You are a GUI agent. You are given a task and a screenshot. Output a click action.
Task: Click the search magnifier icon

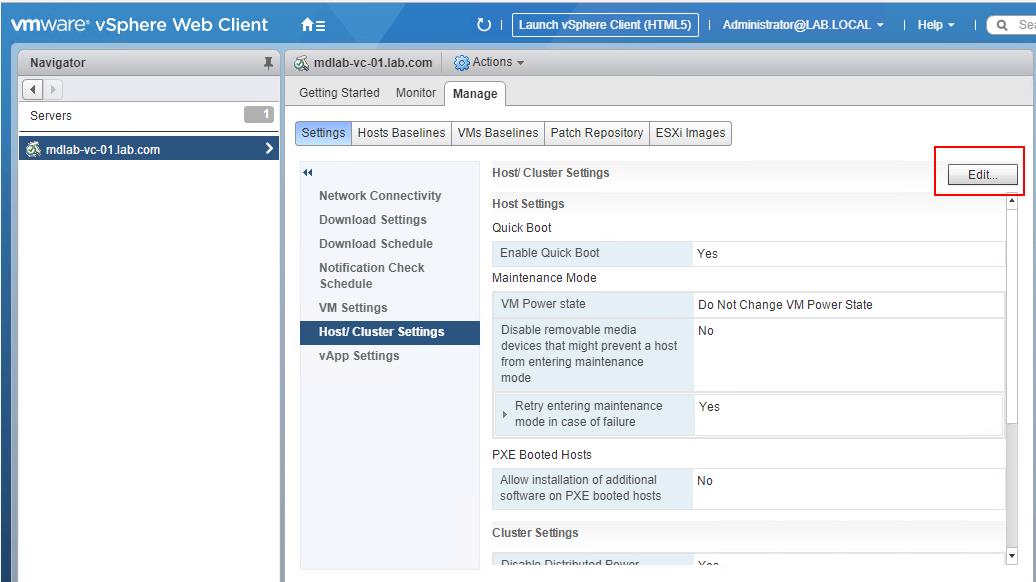click(x=1002, y=25)
